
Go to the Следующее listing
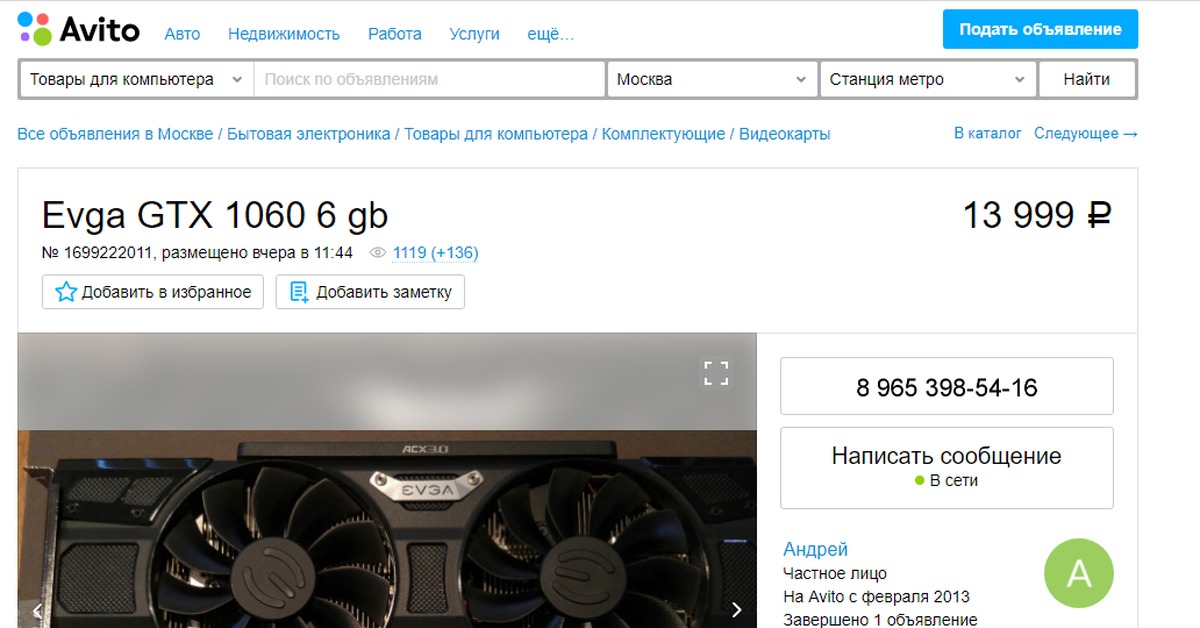[x=1086, y=133]
